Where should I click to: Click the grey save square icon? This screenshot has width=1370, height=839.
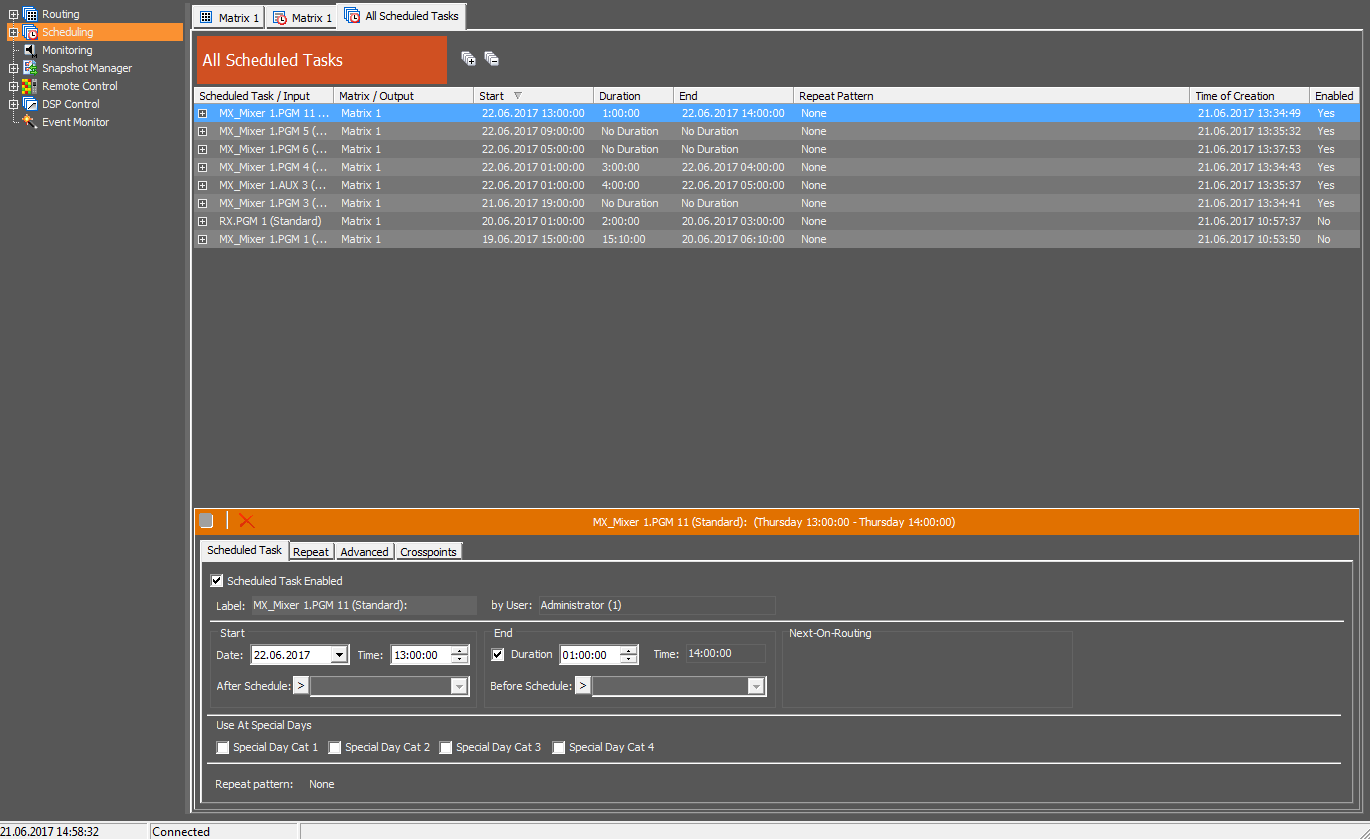pos(206,521)
